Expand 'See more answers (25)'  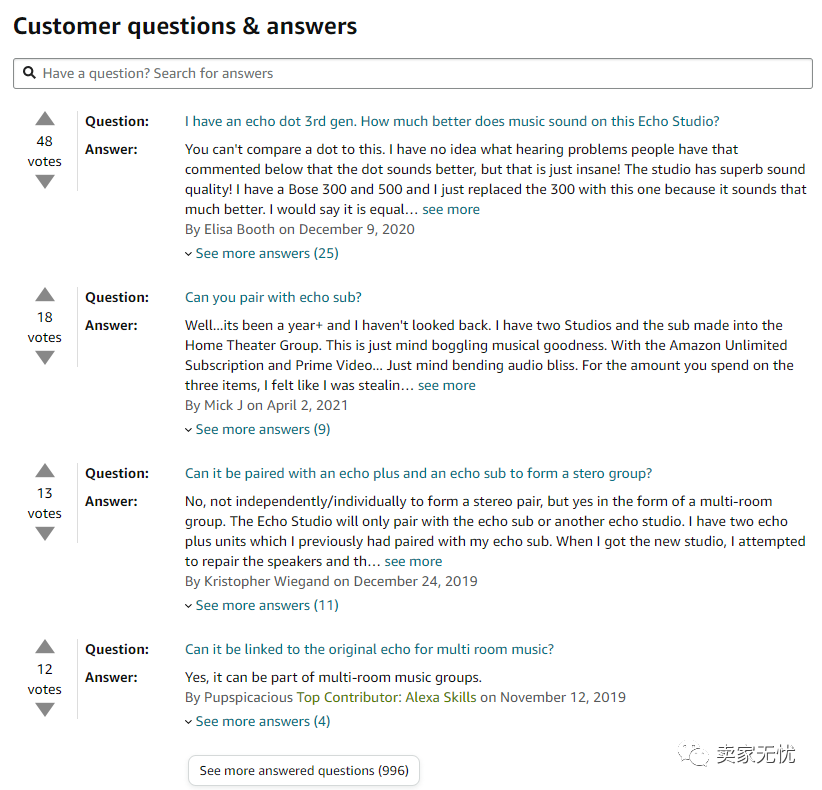tap(262, 254)
